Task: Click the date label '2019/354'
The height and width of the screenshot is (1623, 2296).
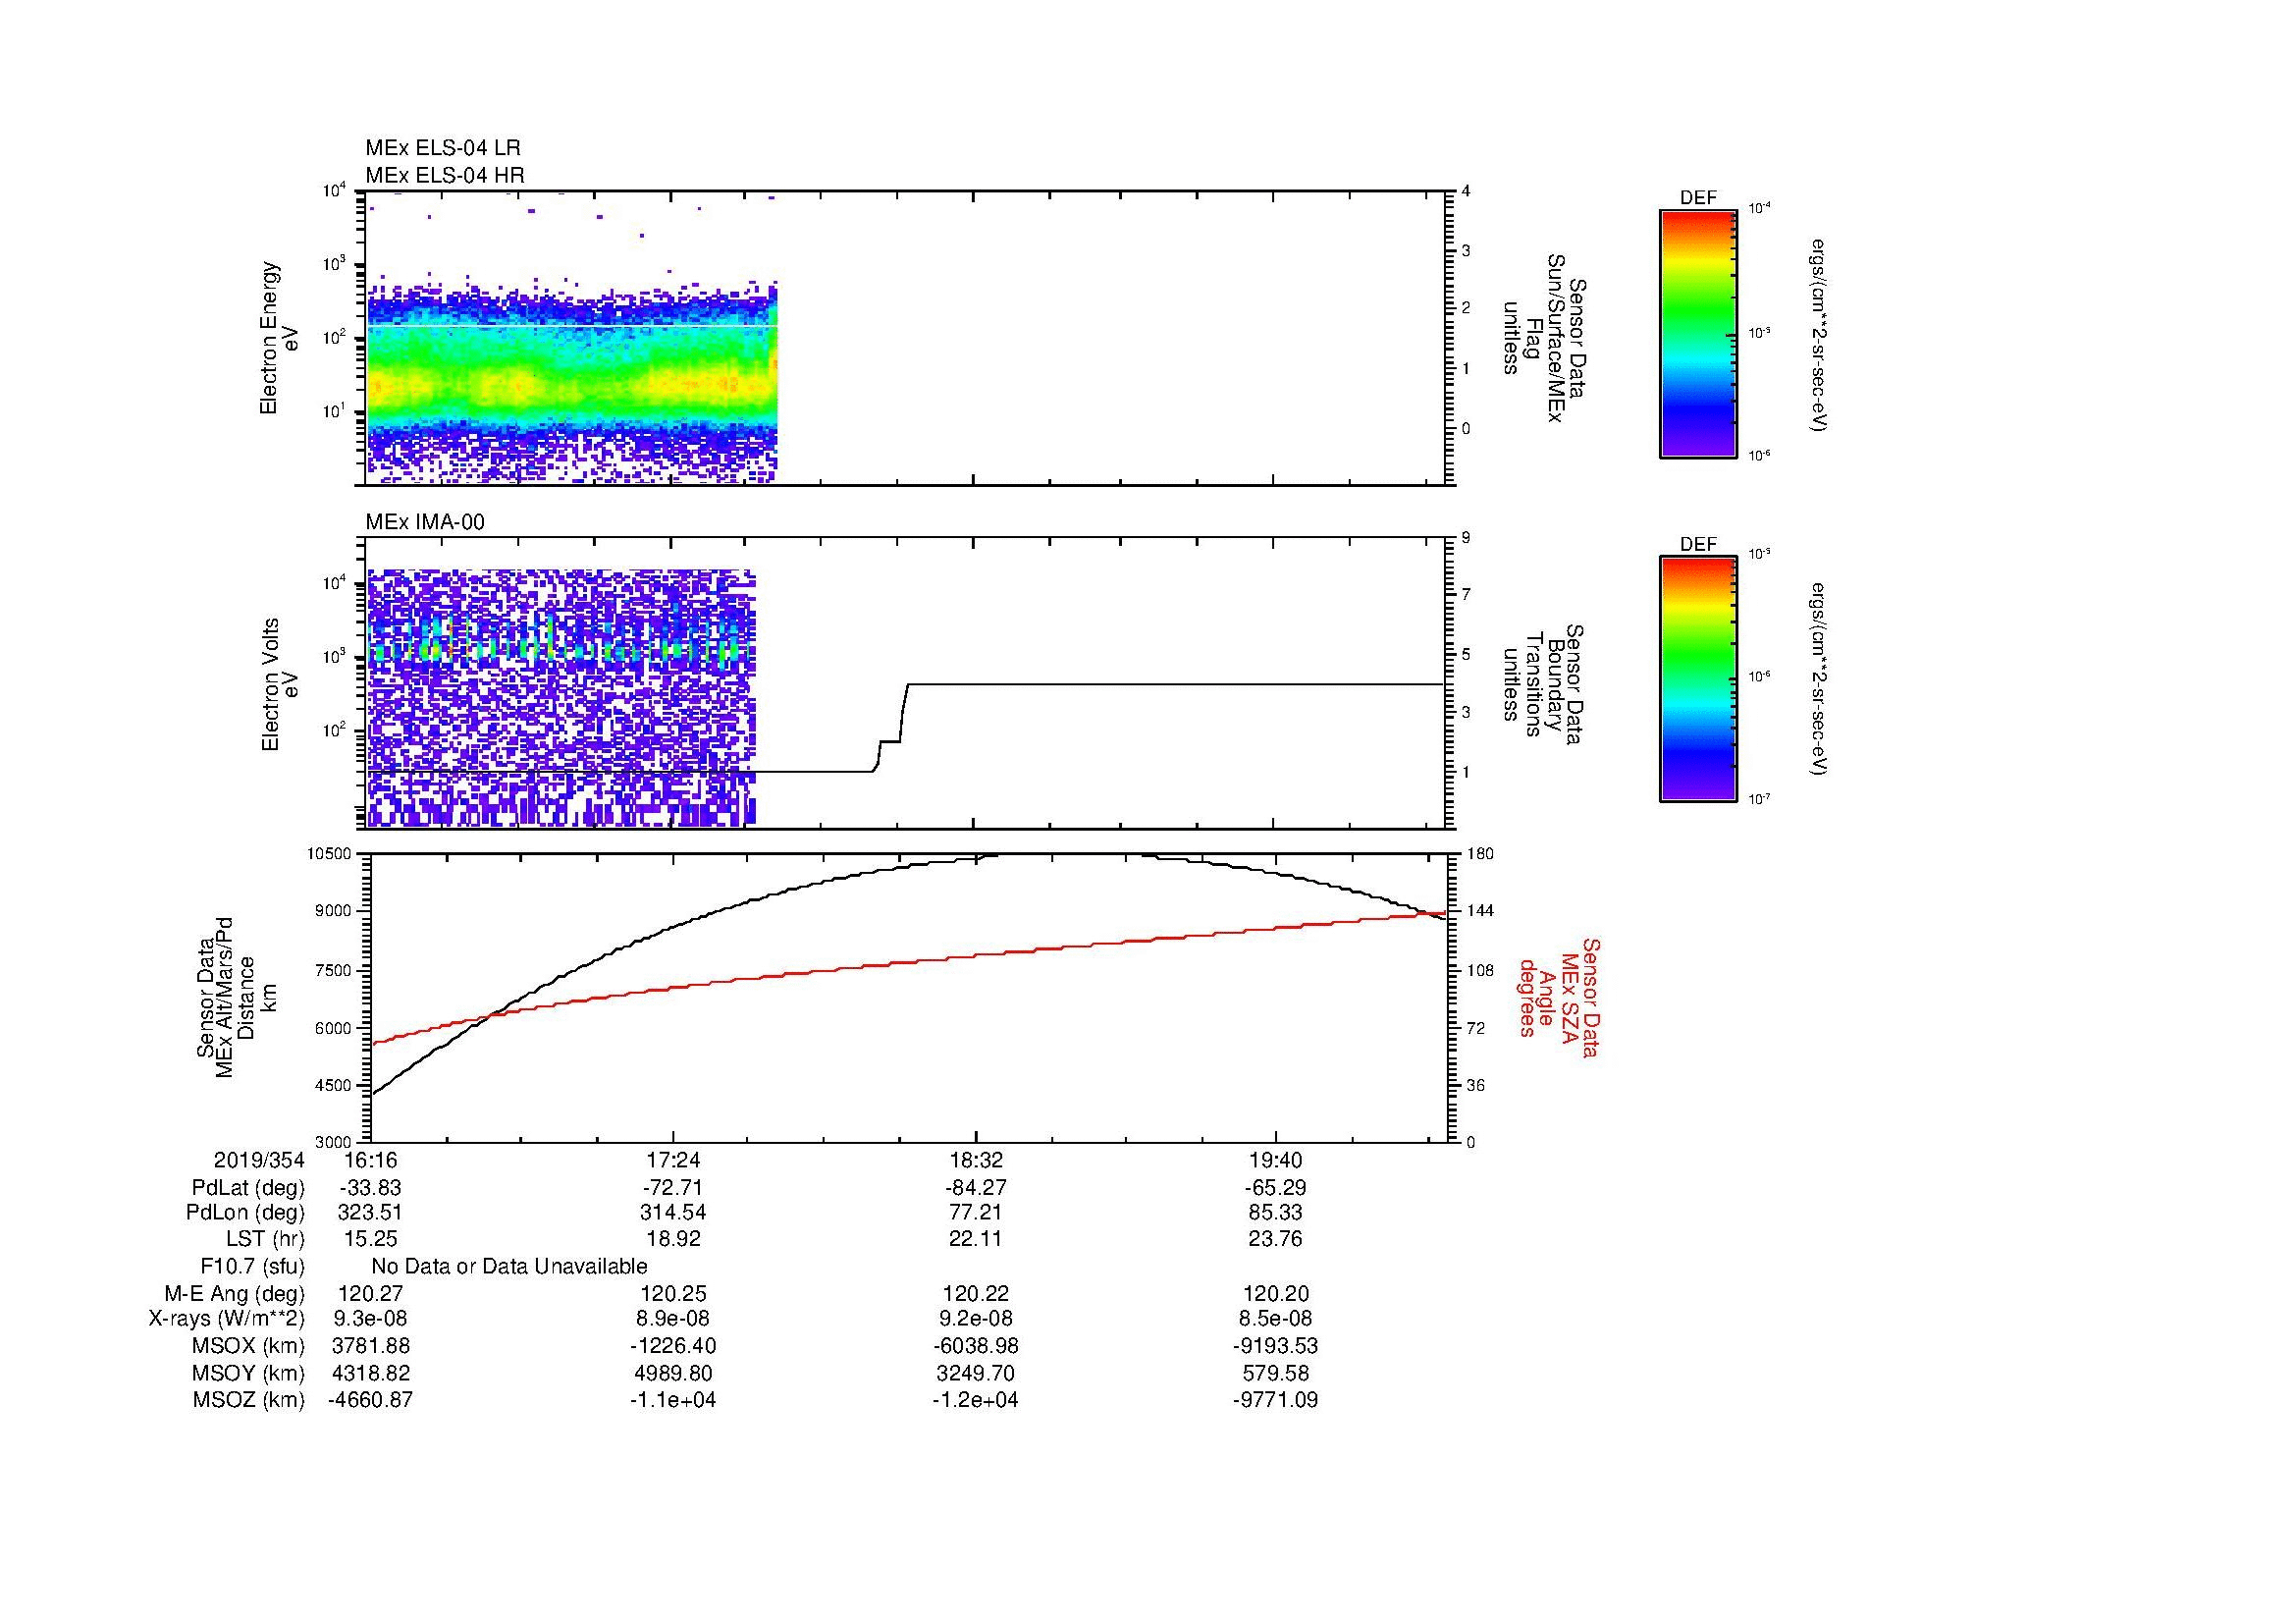Action: pyautogui.click(x=259, y=1160)
